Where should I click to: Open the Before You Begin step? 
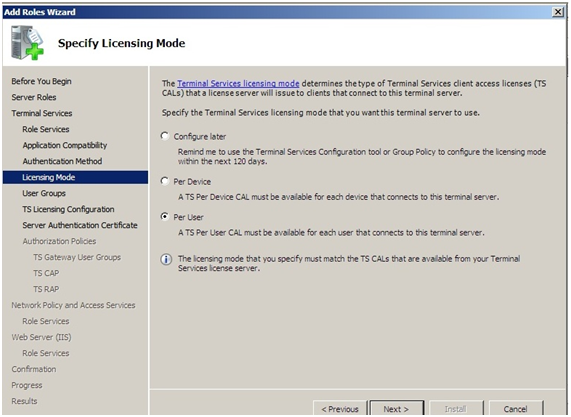(x=41, y=81)
